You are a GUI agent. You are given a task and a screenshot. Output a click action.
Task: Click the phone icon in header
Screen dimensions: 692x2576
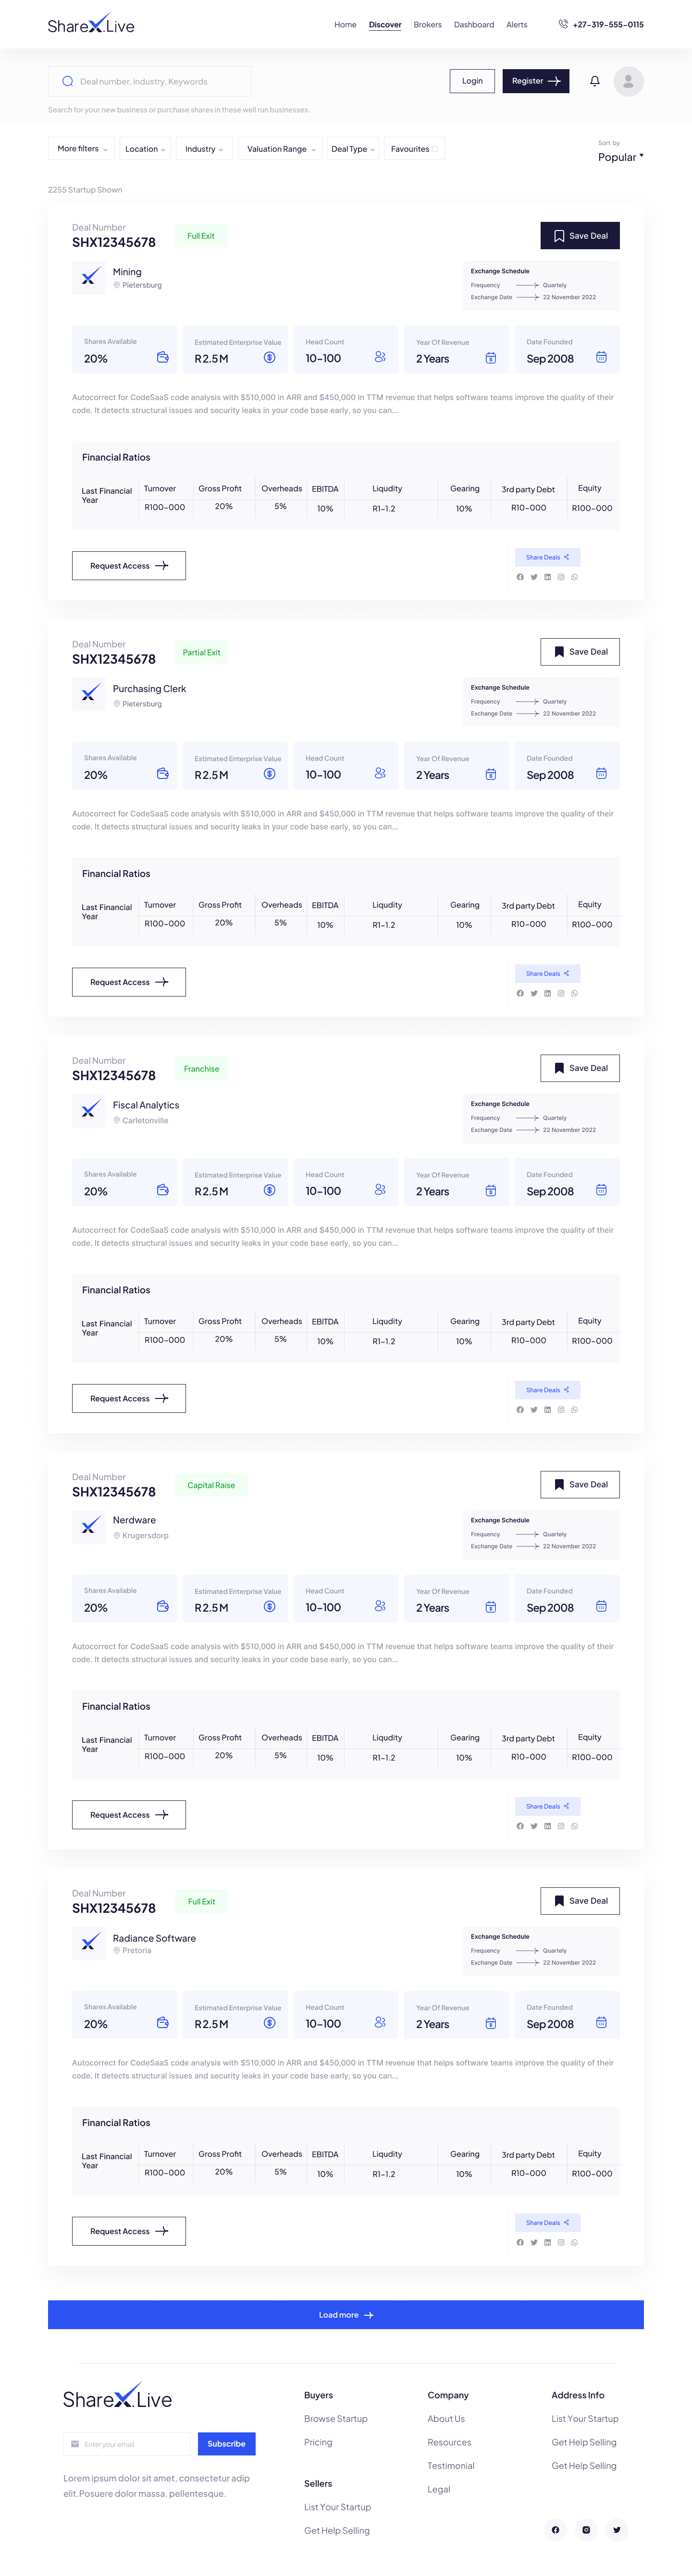coord(563,24)
